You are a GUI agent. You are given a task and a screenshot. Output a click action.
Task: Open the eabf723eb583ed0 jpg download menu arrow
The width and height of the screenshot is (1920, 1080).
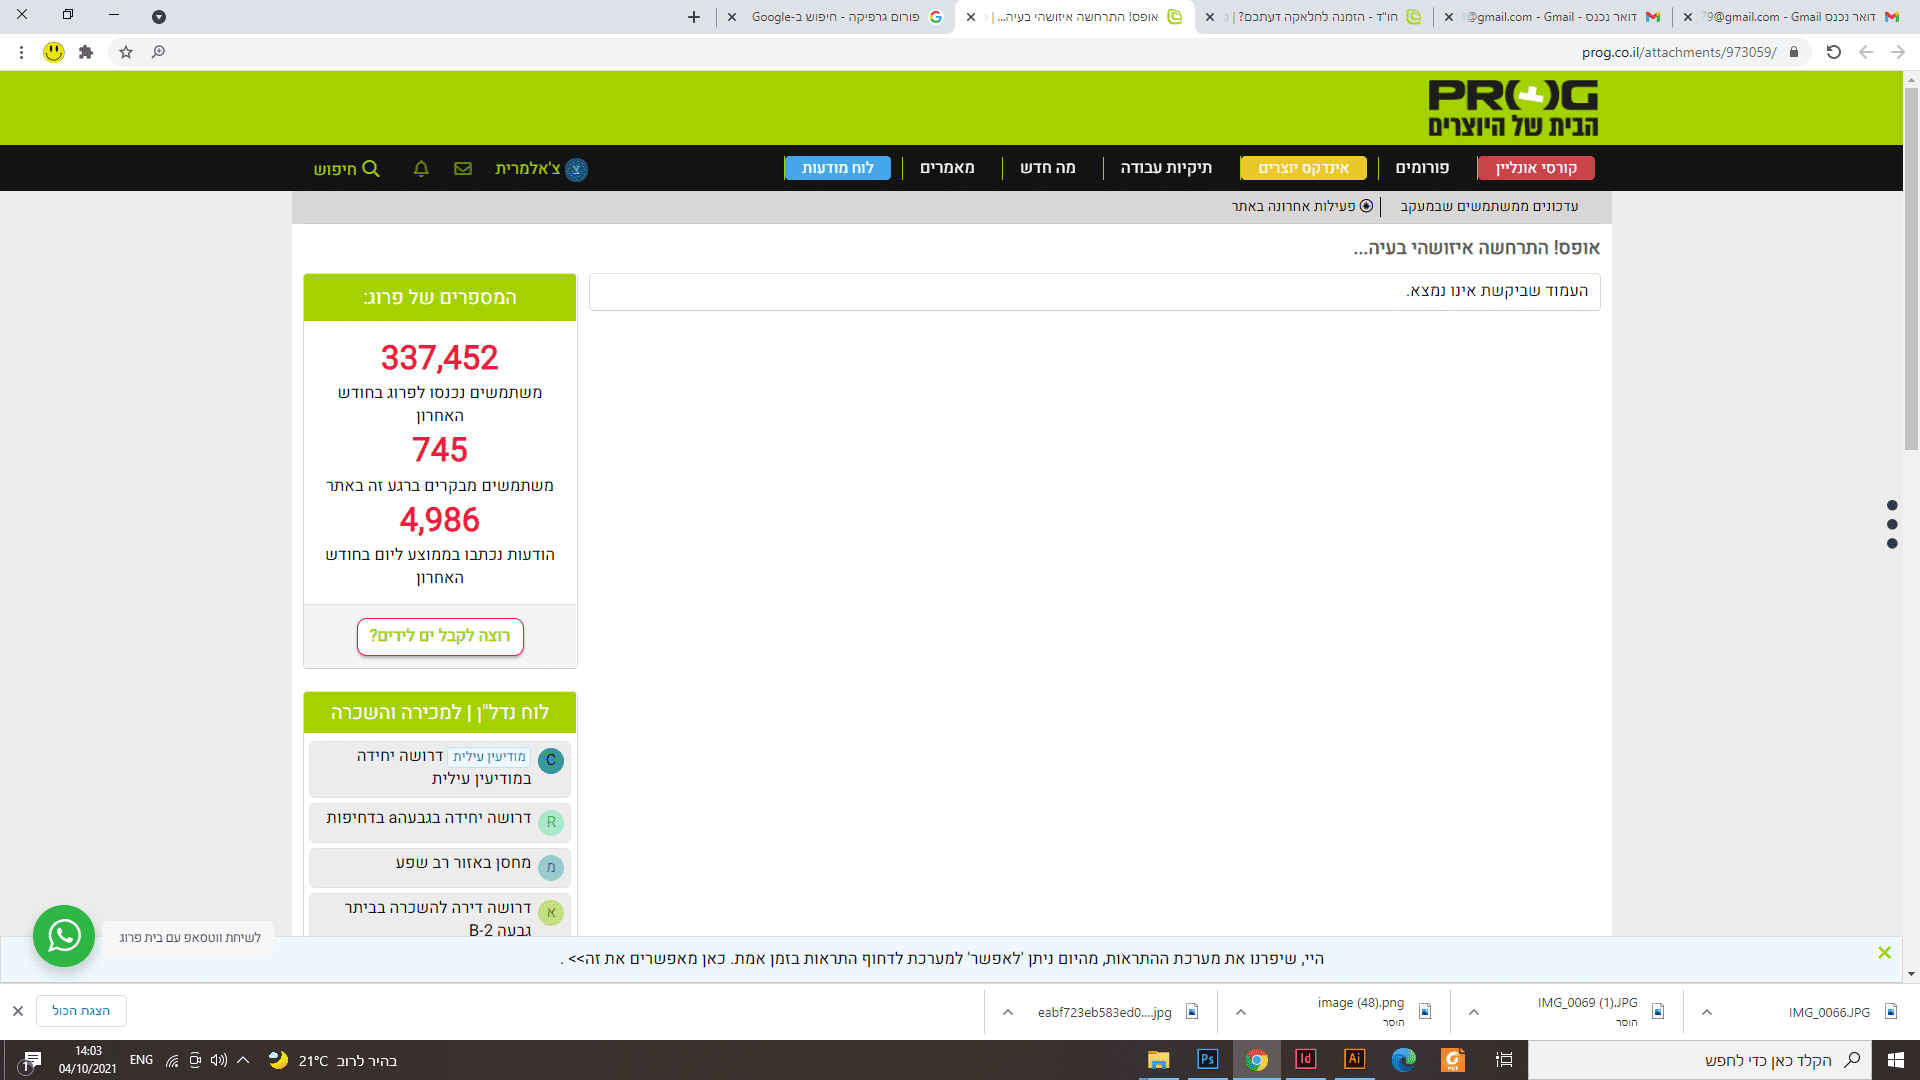(1008, 1012)
